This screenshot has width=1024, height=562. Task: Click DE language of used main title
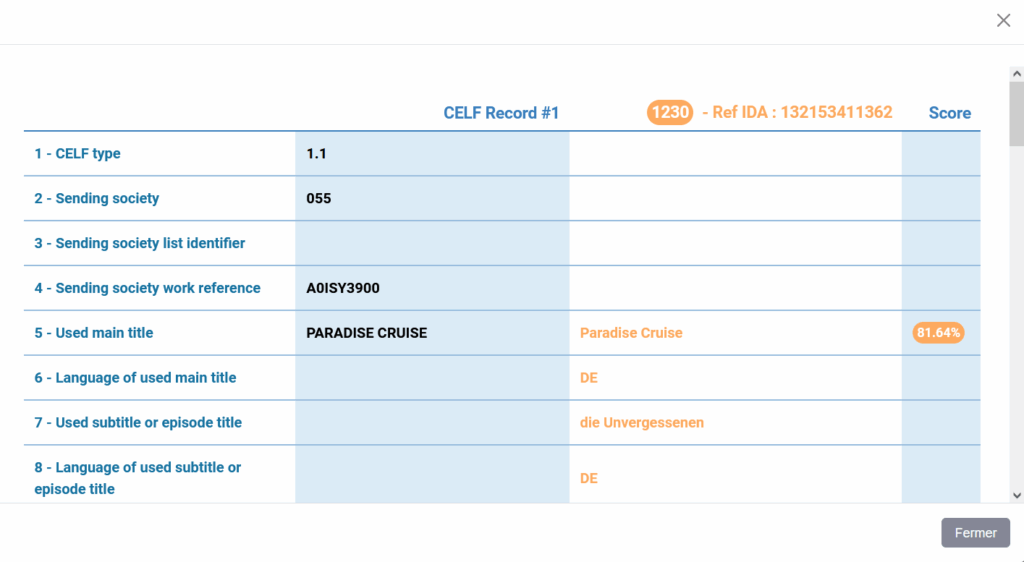coord(588,378)
